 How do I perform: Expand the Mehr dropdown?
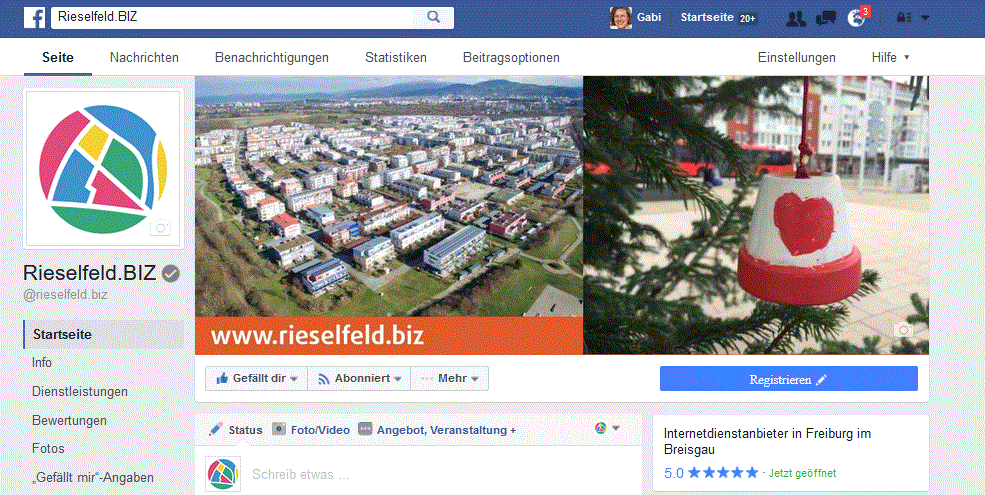click(x=449, y=379)
